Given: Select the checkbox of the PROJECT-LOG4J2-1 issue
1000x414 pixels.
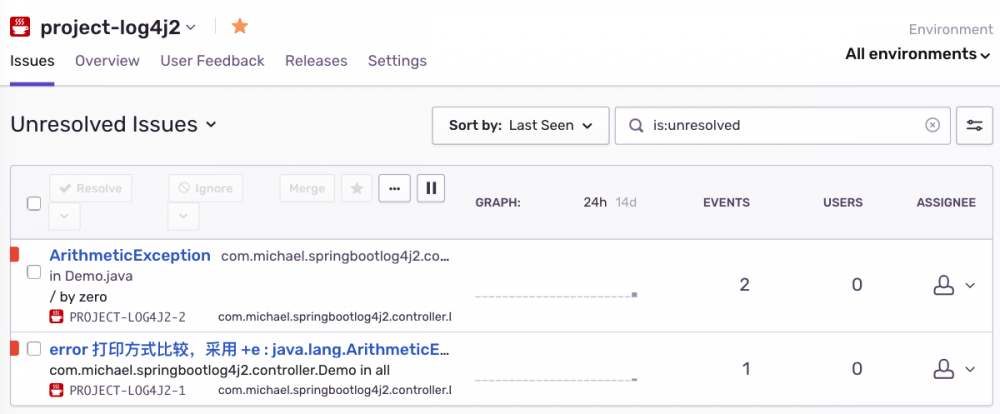Looking at the screenshot, I should pos(34,348).
